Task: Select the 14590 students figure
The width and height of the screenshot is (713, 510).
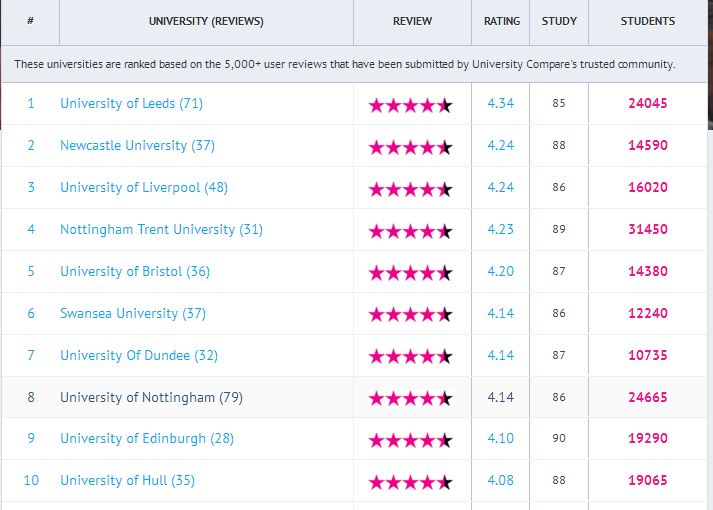Action: pos(648,145)
